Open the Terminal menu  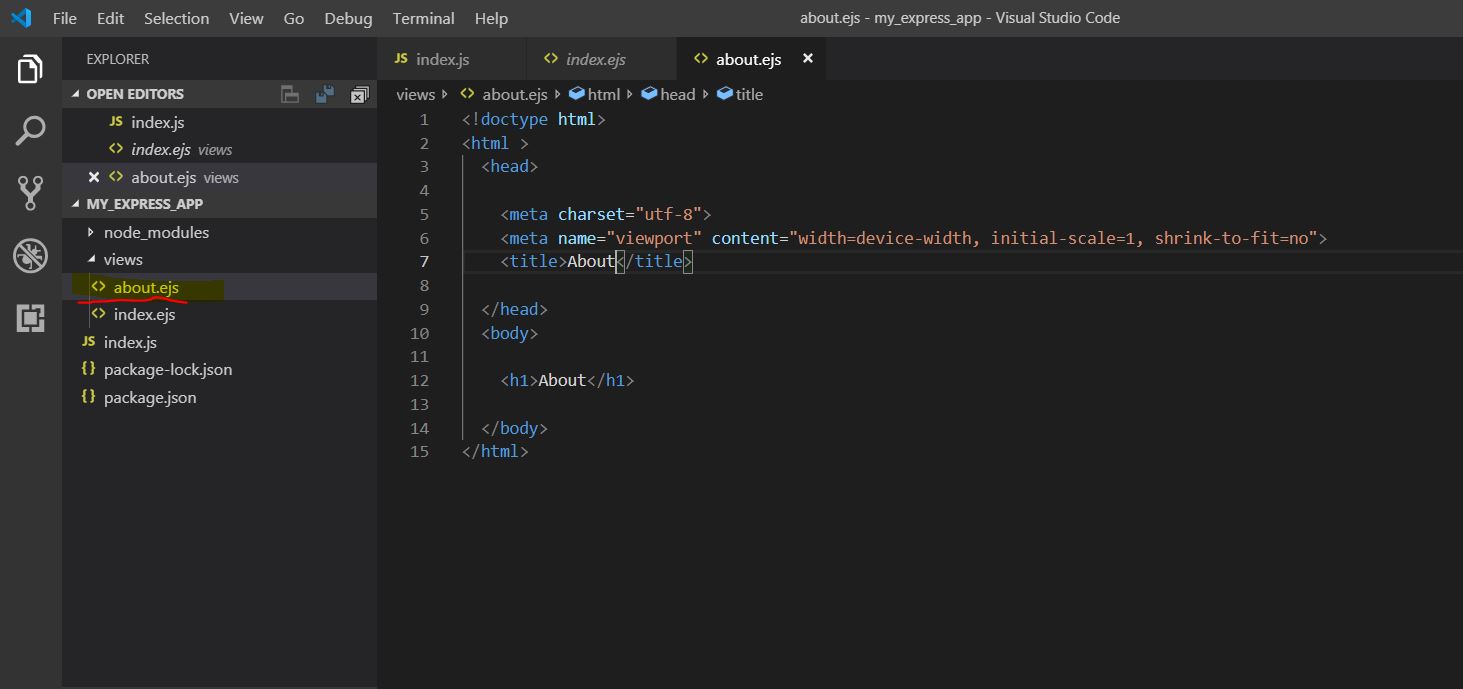tap(423, 18)
